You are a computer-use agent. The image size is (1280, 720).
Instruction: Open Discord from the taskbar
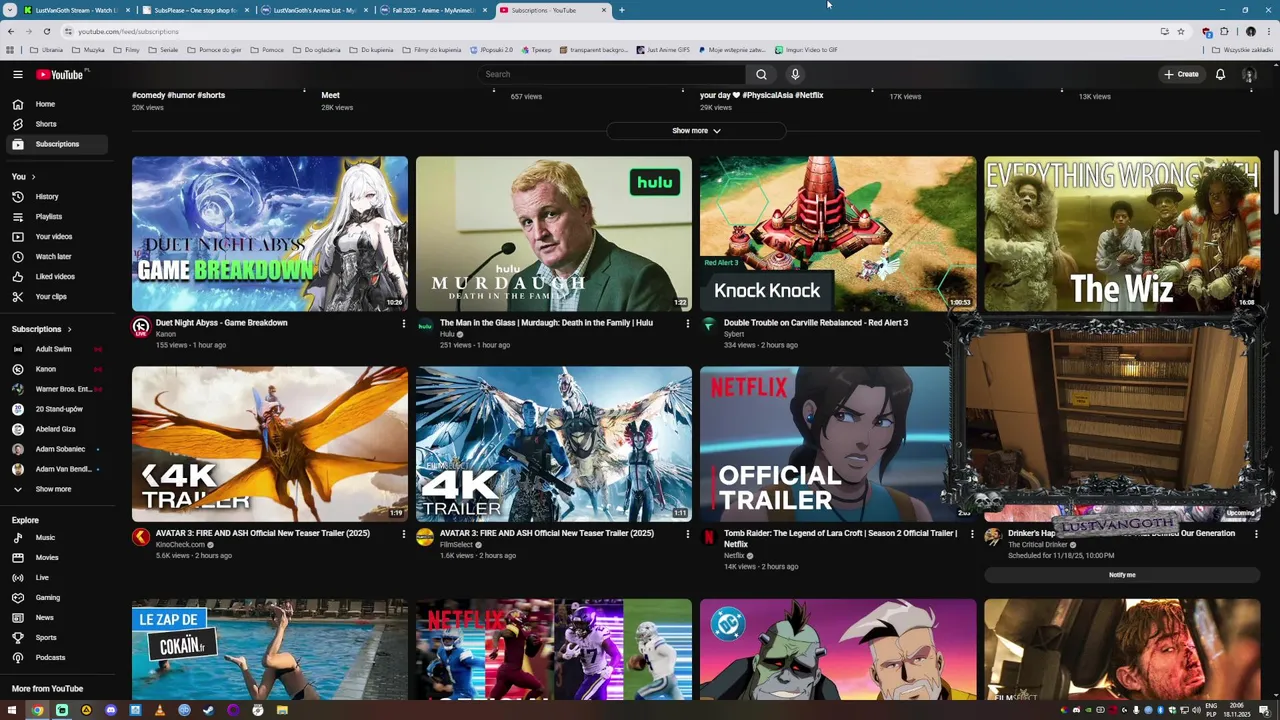pos(111,710)
